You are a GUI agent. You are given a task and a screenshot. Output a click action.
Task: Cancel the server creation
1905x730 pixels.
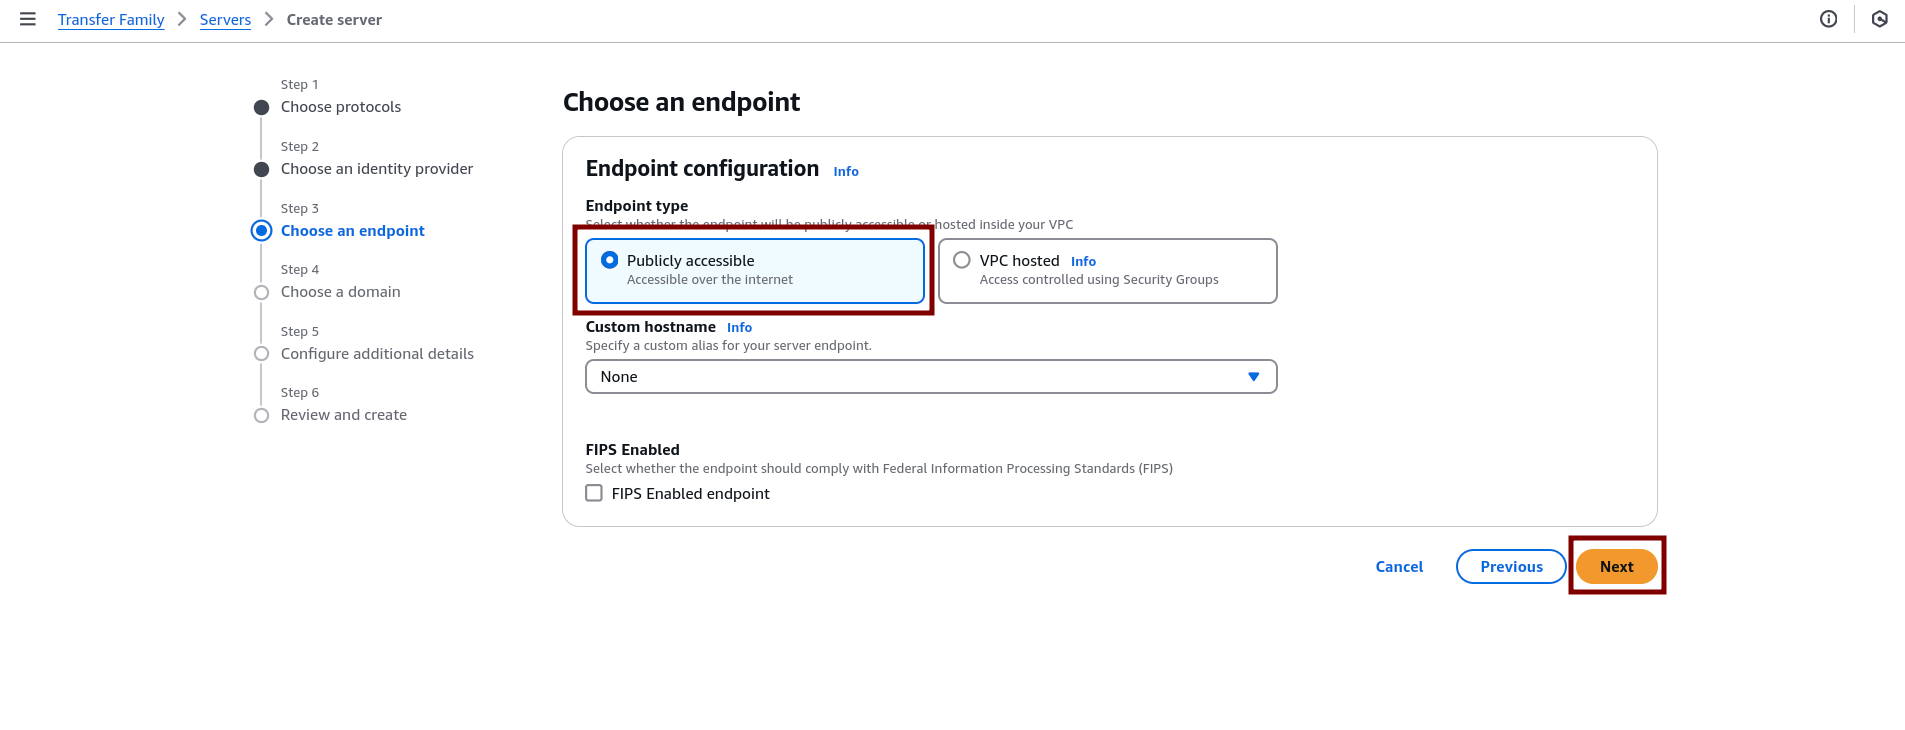pyautogui.click(x=1399, y=567)
